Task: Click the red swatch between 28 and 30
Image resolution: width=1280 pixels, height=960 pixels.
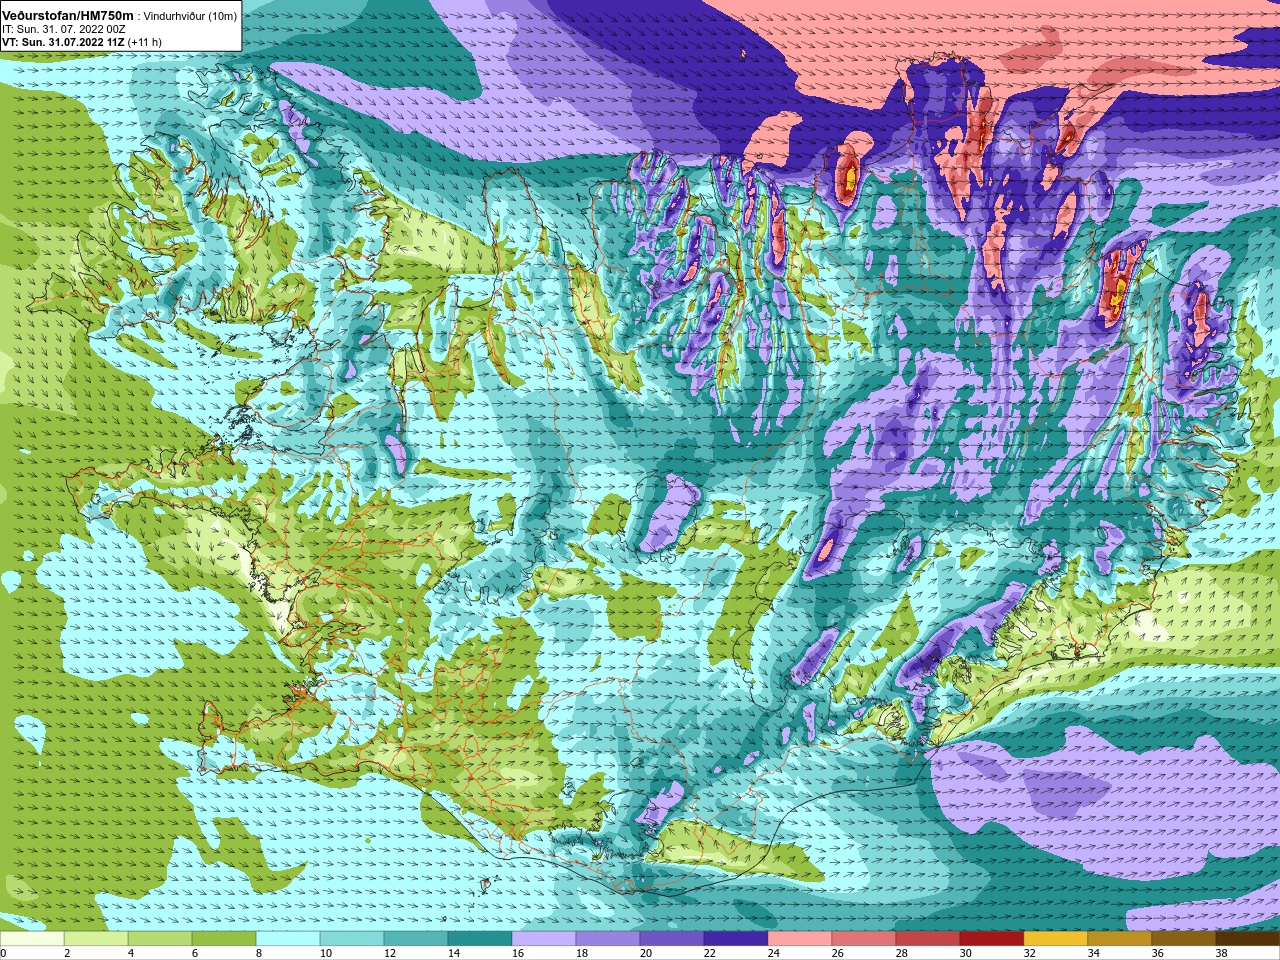Action: tap(928, 939)
